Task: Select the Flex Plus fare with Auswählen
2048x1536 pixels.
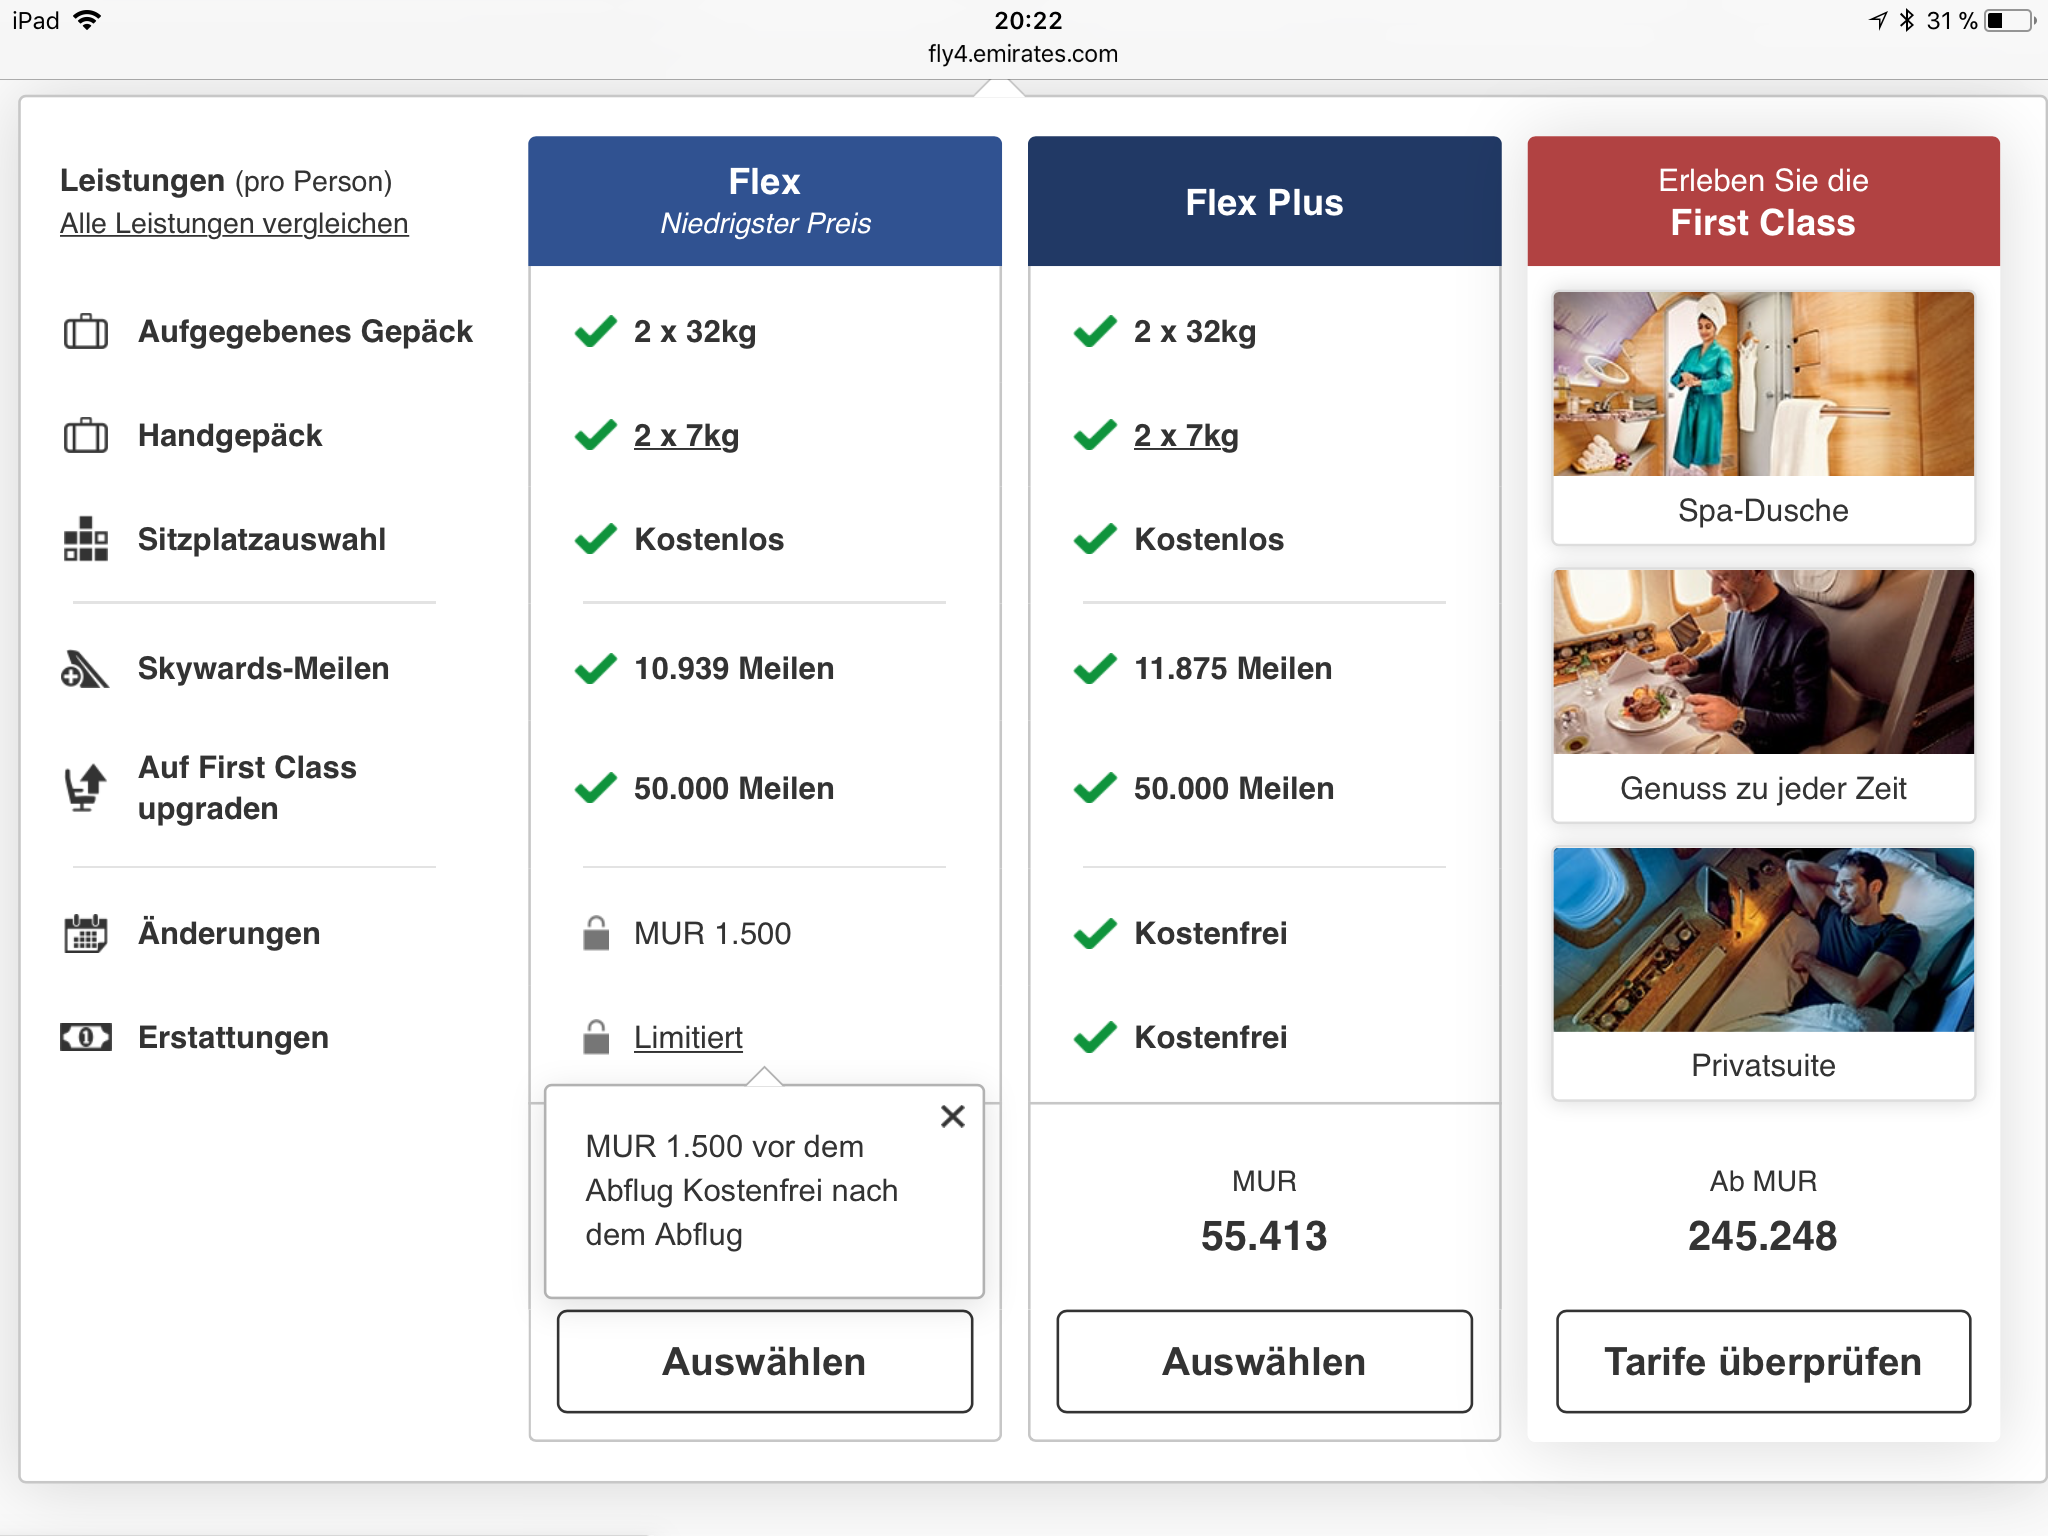Action: coord(1264,1362)
